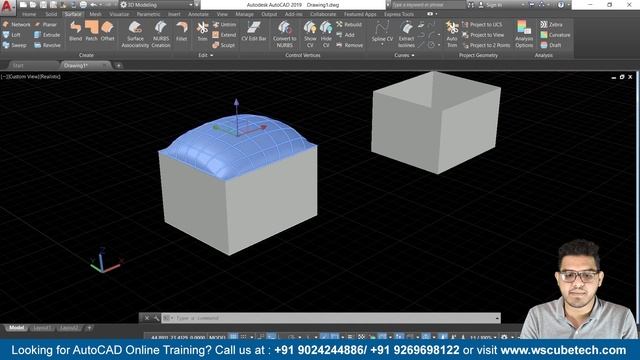Click the surface Trim tool

point(202,31)
